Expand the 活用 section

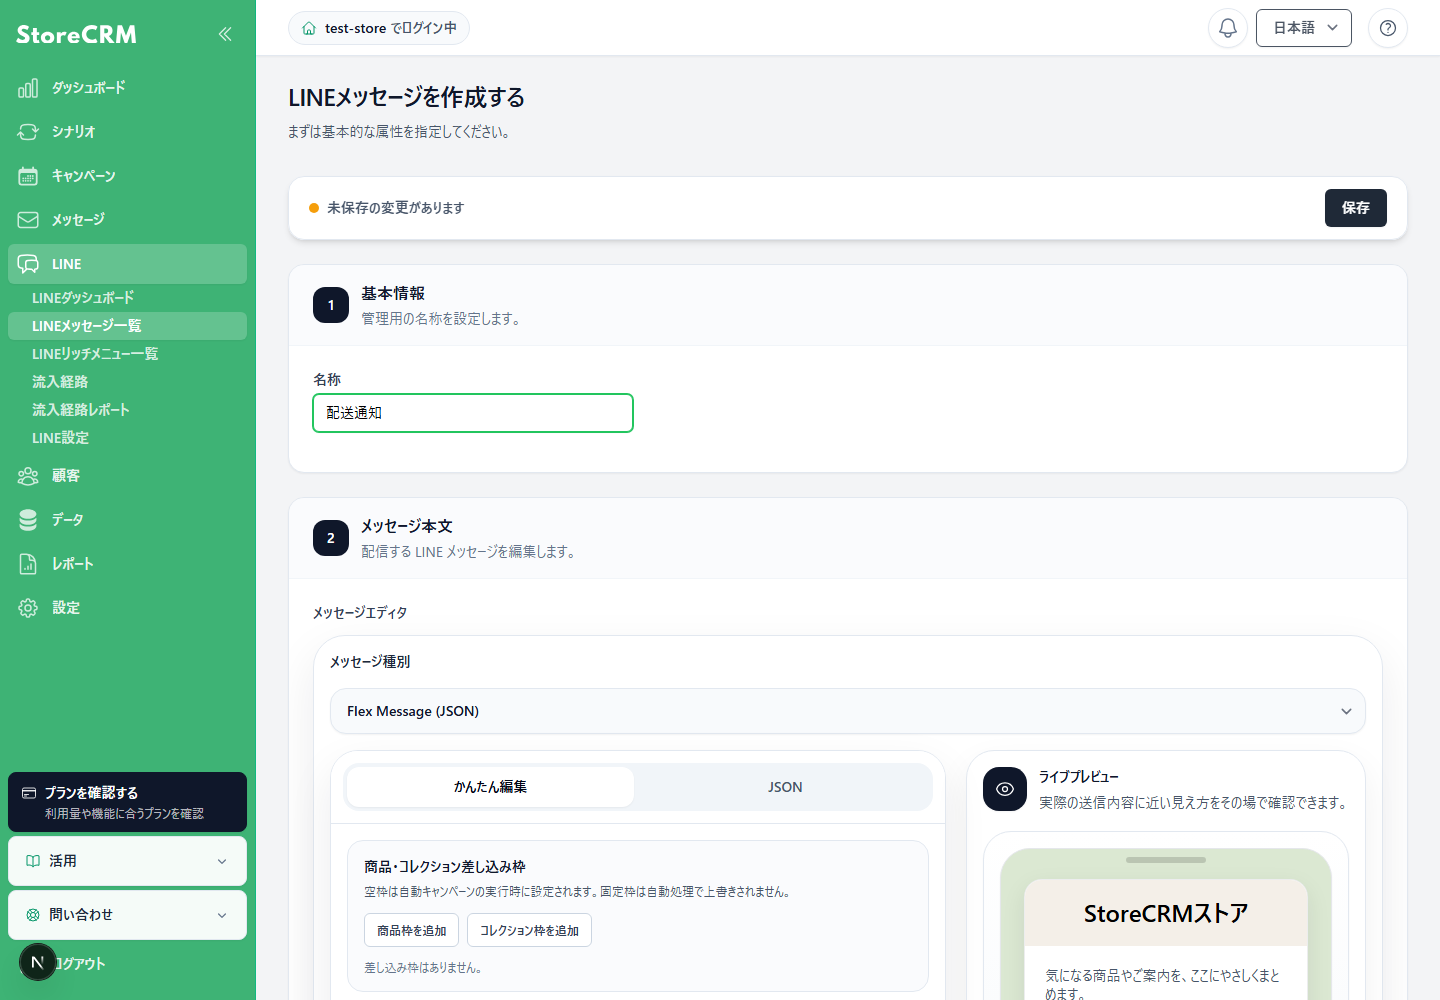point(127,861)
